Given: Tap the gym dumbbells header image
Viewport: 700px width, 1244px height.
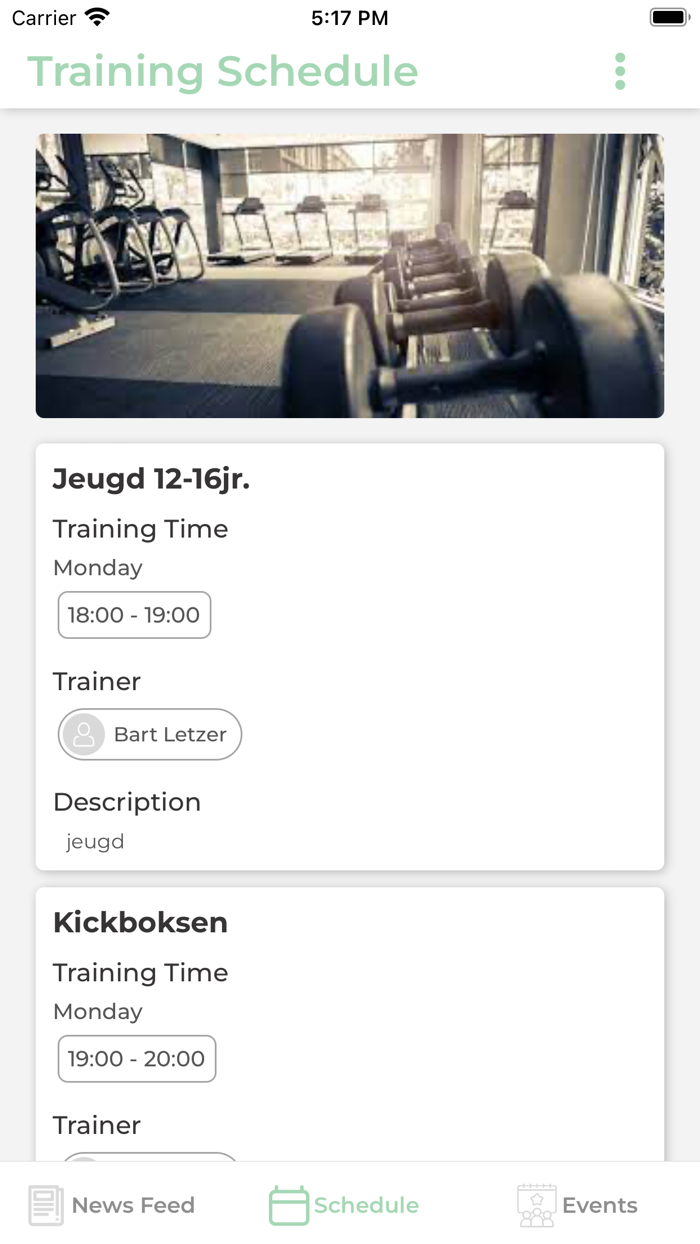Looking at the screenshot, I should [x=350, y=276].
